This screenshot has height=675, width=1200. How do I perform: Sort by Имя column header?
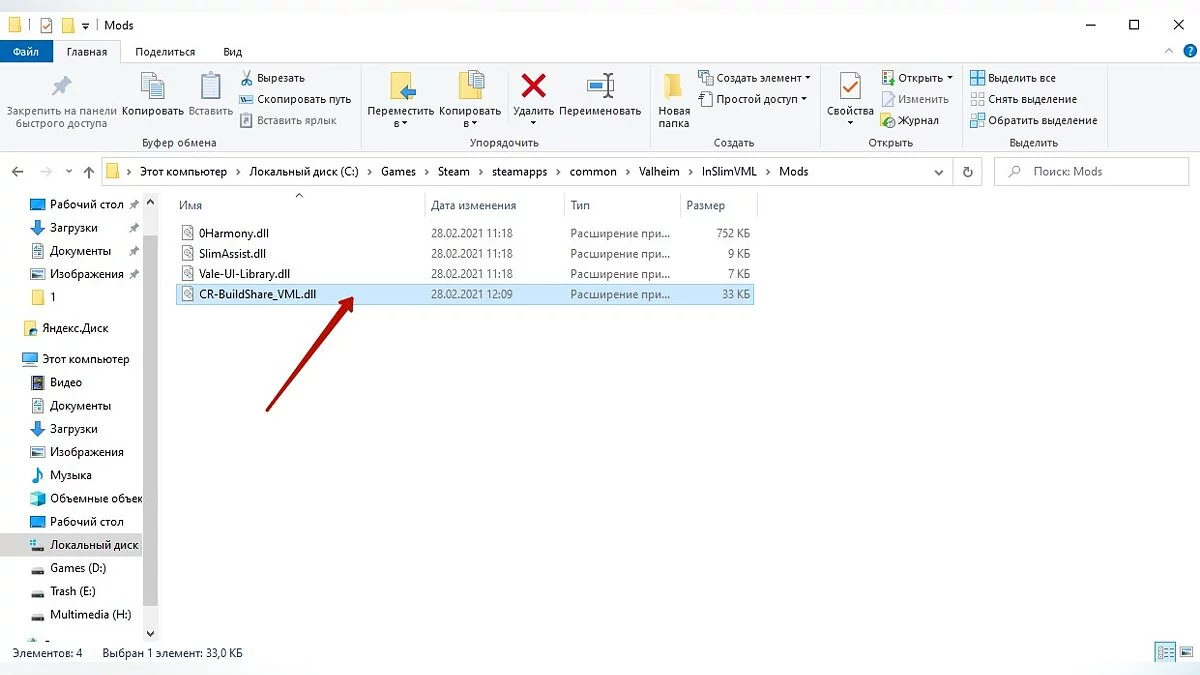[x=191, y=205]
